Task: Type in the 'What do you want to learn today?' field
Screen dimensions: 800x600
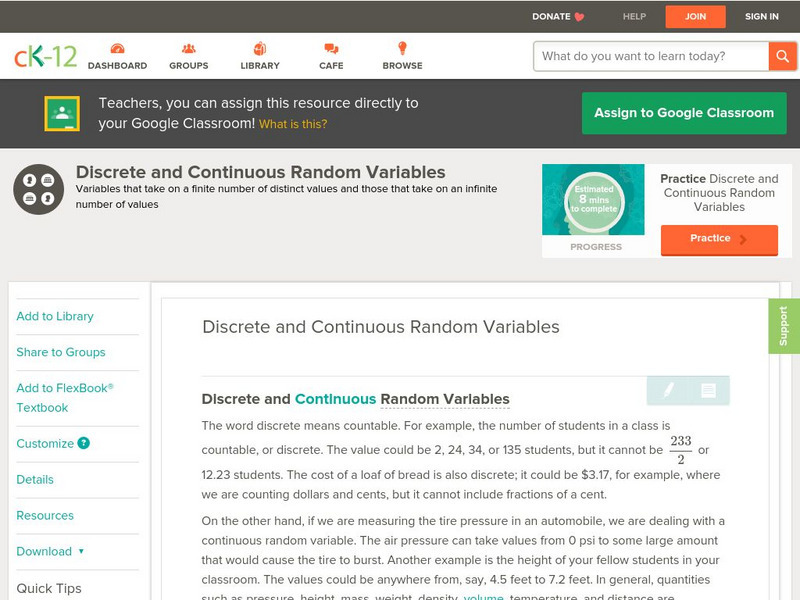Action: coord(650,56)
